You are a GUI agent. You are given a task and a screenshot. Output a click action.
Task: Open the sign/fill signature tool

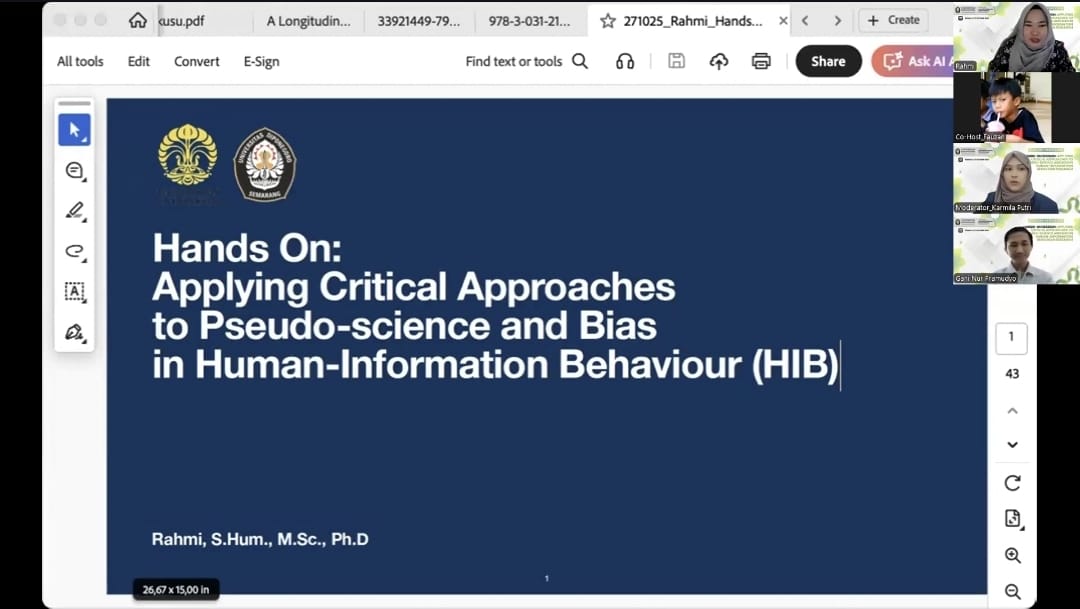pos(74,332)
